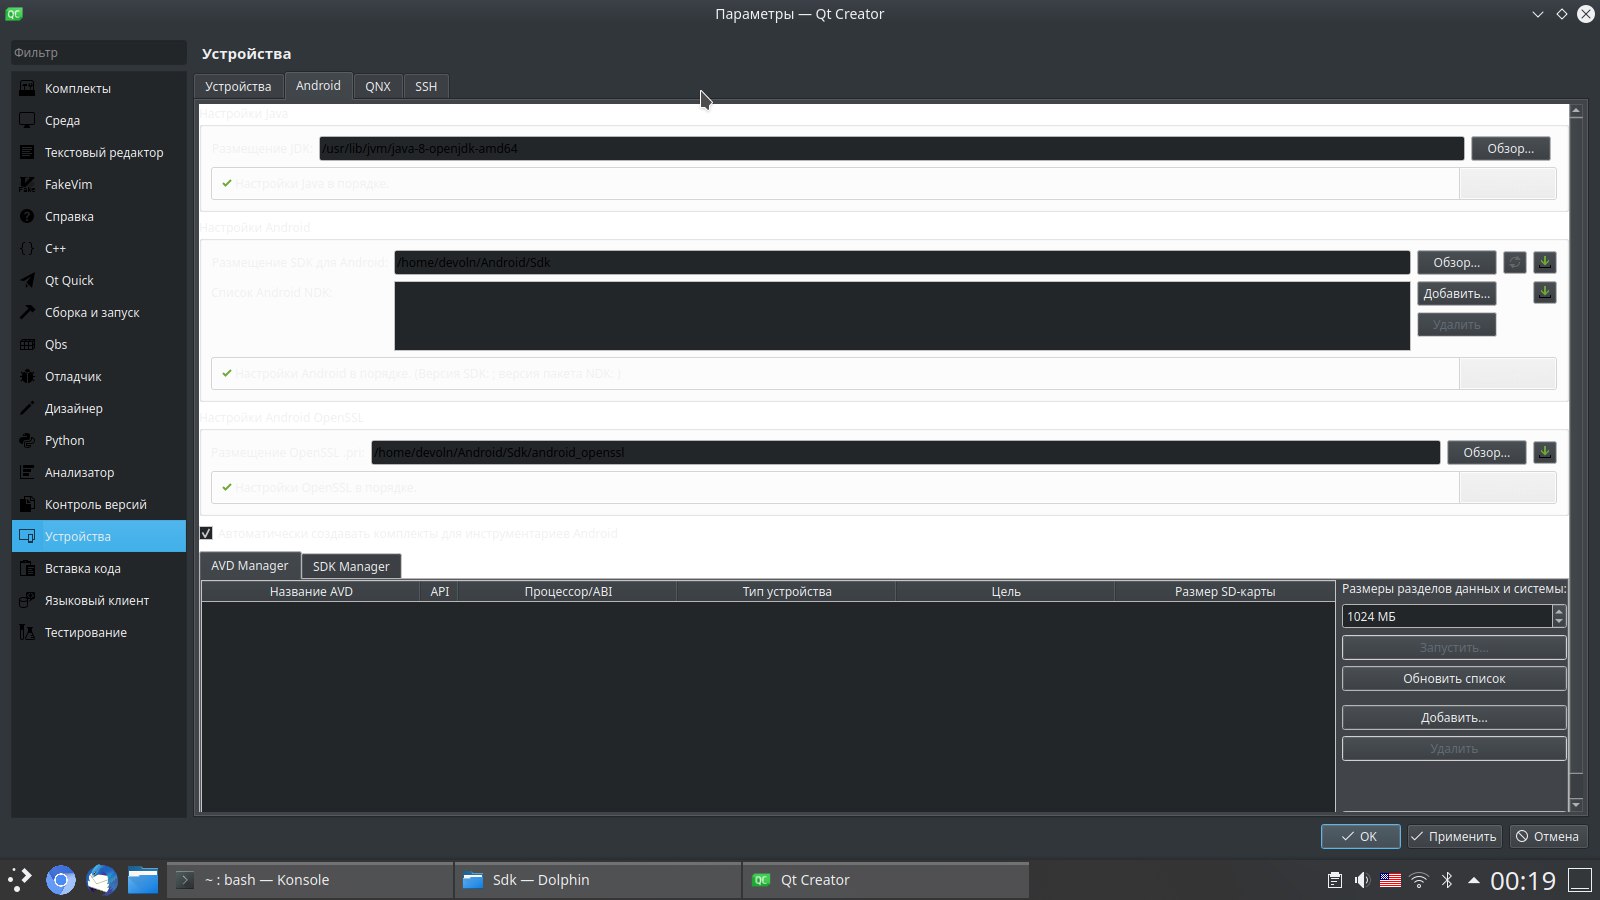Open the Wi-Fi network tray icon
This screenshot has height=900, width=1600.
(1418, 880)
